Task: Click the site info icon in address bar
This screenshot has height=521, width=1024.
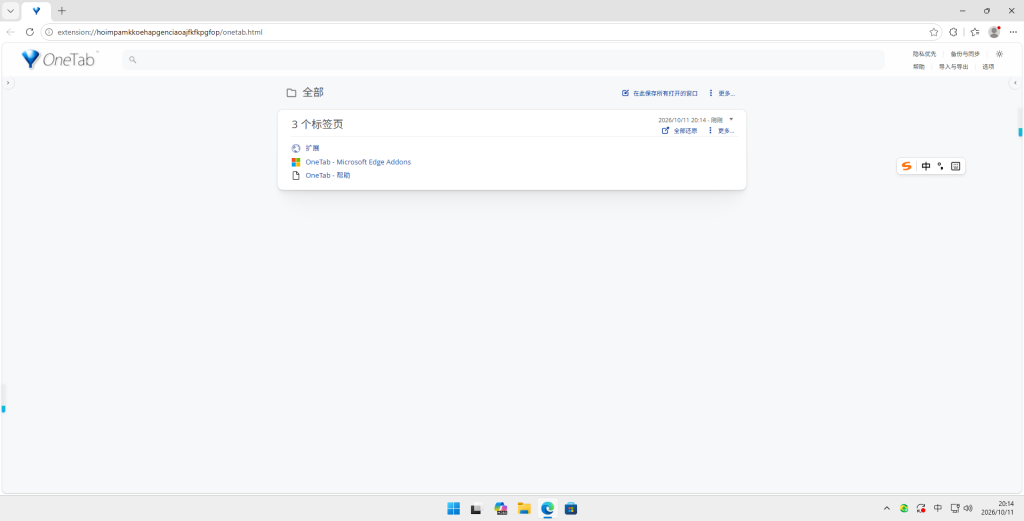Action: (x=49, y=32)
